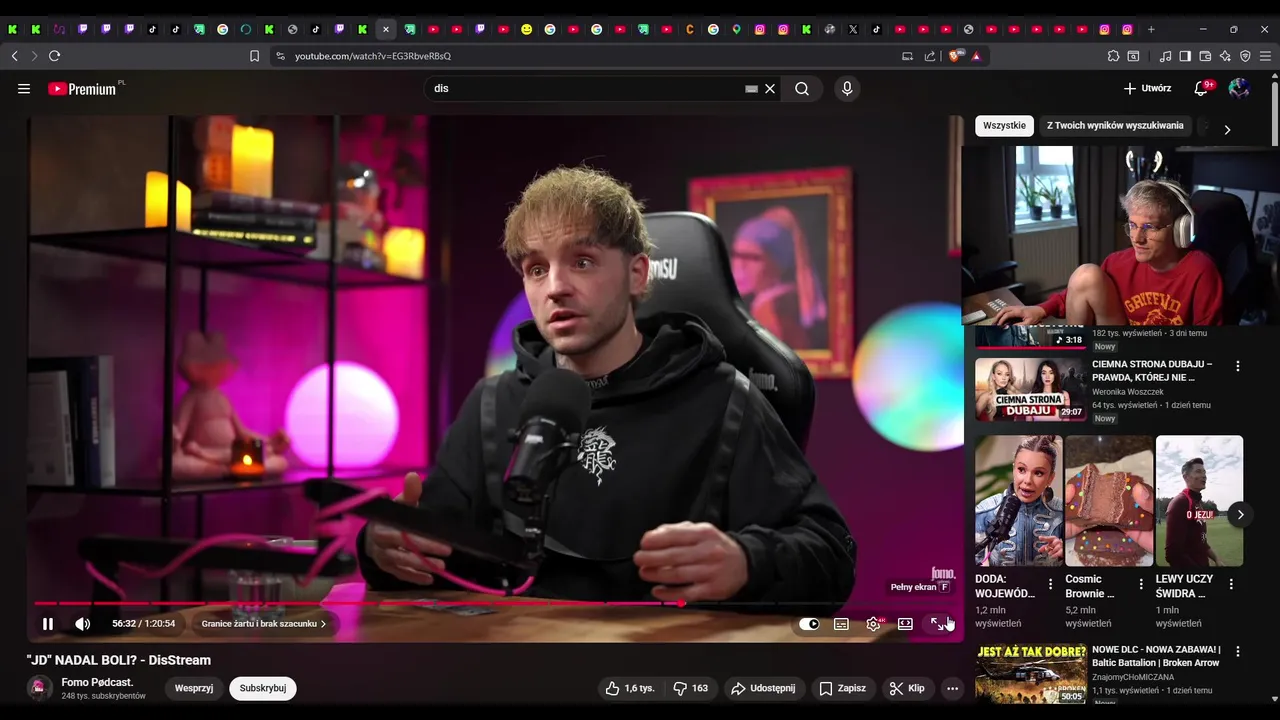Save the video with Zapisz

(843, 688)
